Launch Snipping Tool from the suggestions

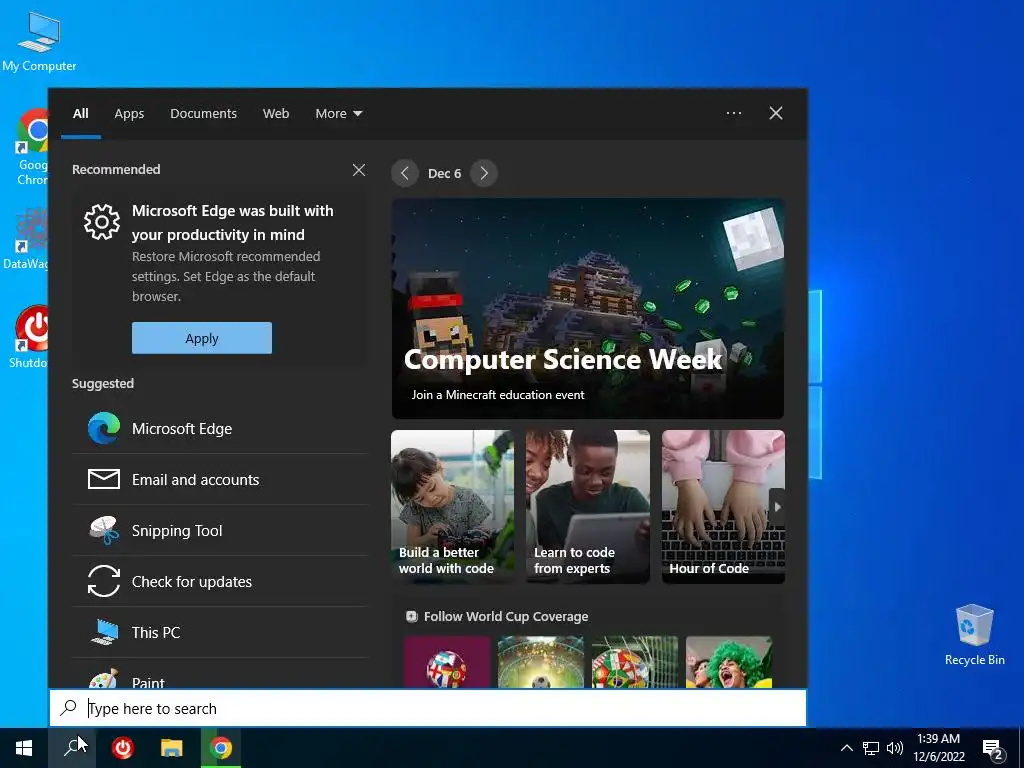point(219,530)
